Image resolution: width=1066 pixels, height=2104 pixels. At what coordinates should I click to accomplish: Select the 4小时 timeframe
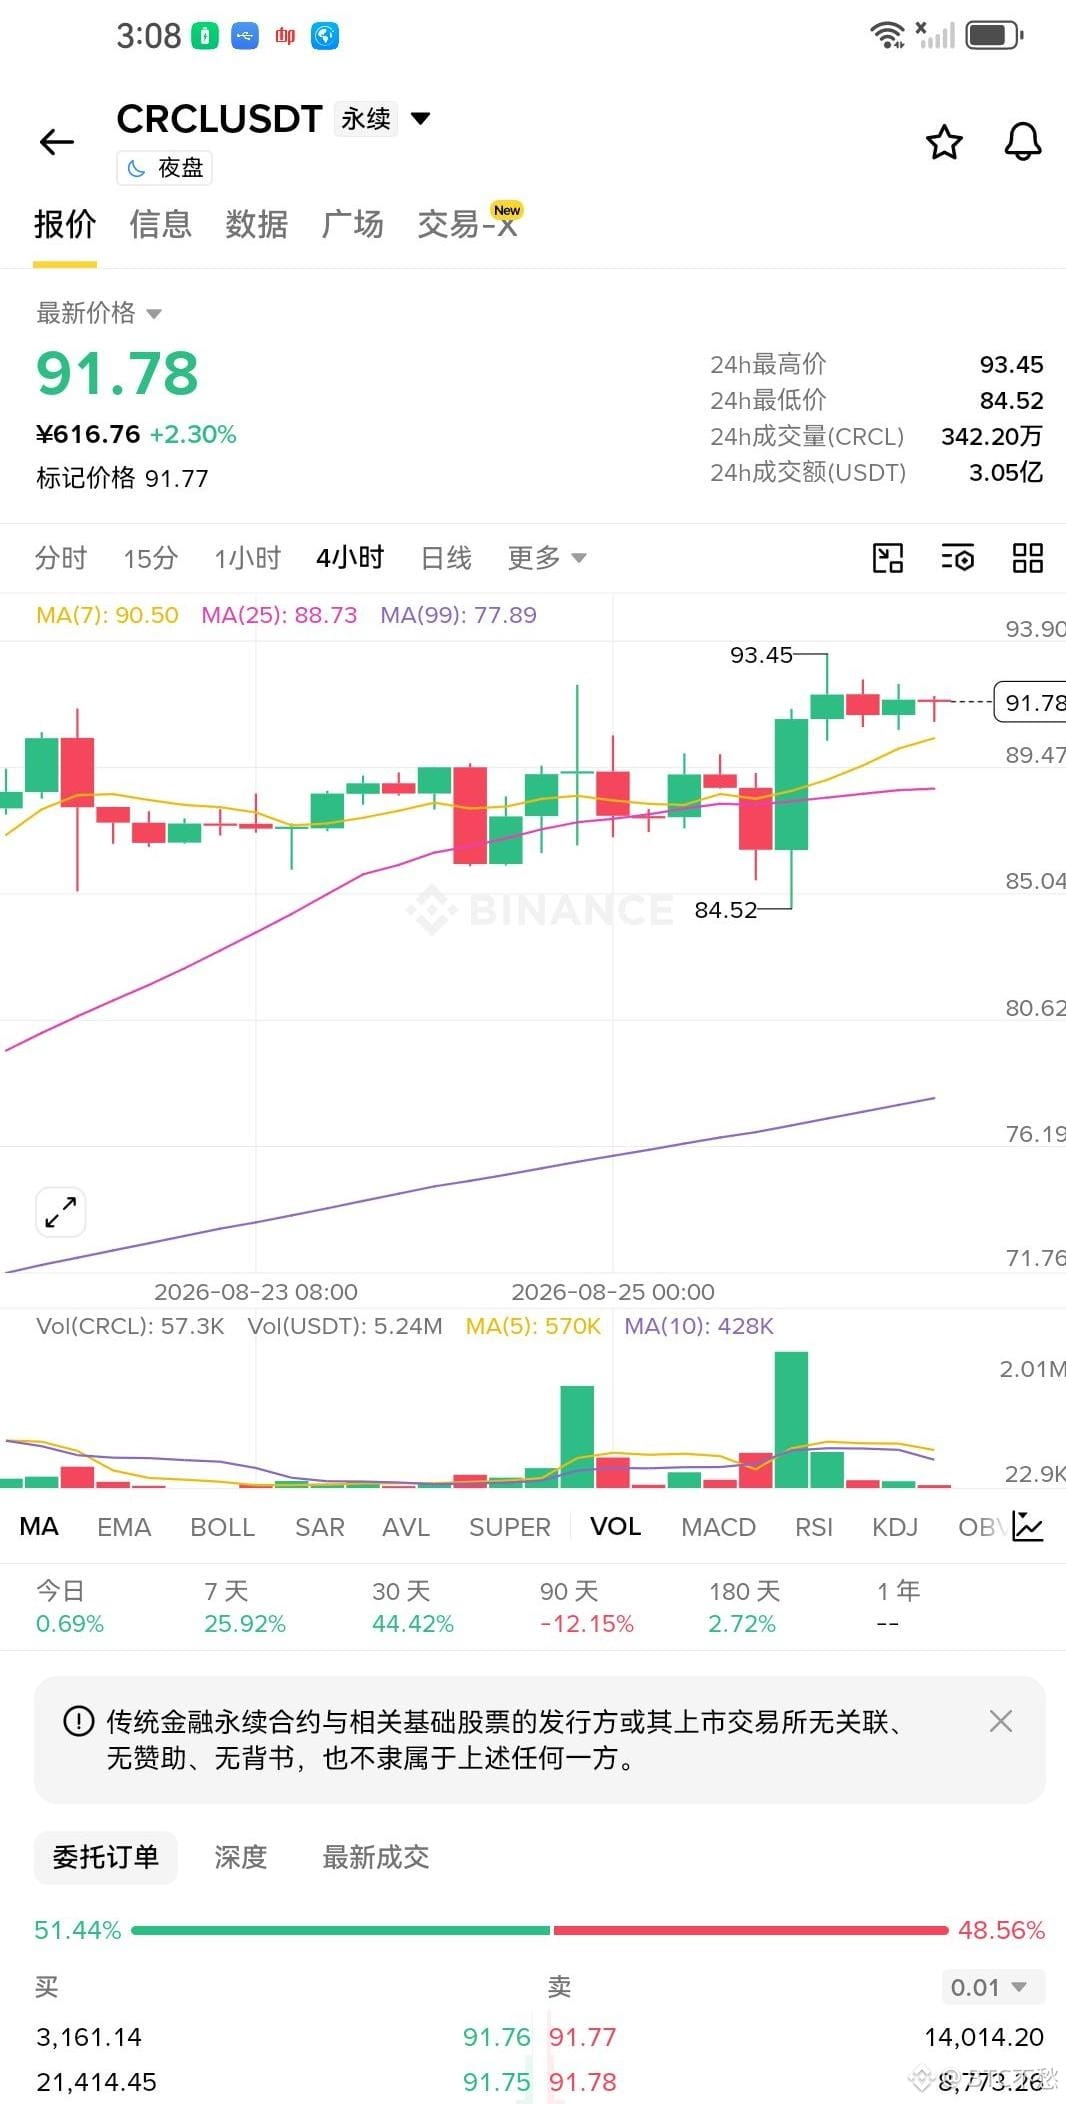[350, 558]
